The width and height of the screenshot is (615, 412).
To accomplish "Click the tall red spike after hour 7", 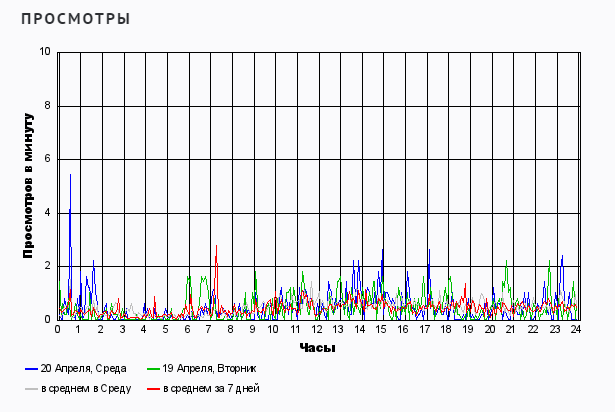I will tap(216, 246).
